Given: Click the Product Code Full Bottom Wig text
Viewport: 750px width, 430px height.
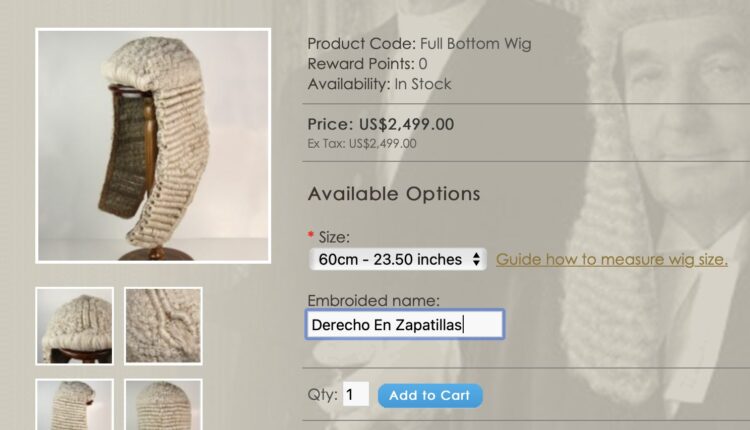Looking at the screenshot, I should (419, 44).
